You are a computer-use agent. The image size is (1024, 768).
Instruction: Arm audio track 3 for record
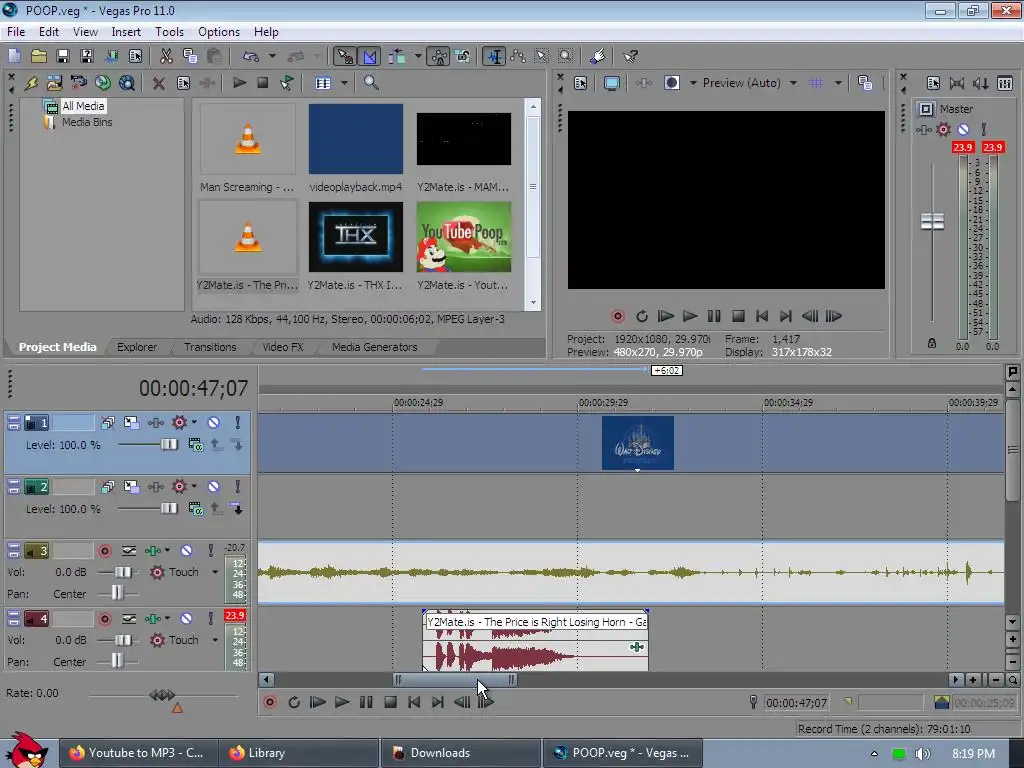pos(104,551)
